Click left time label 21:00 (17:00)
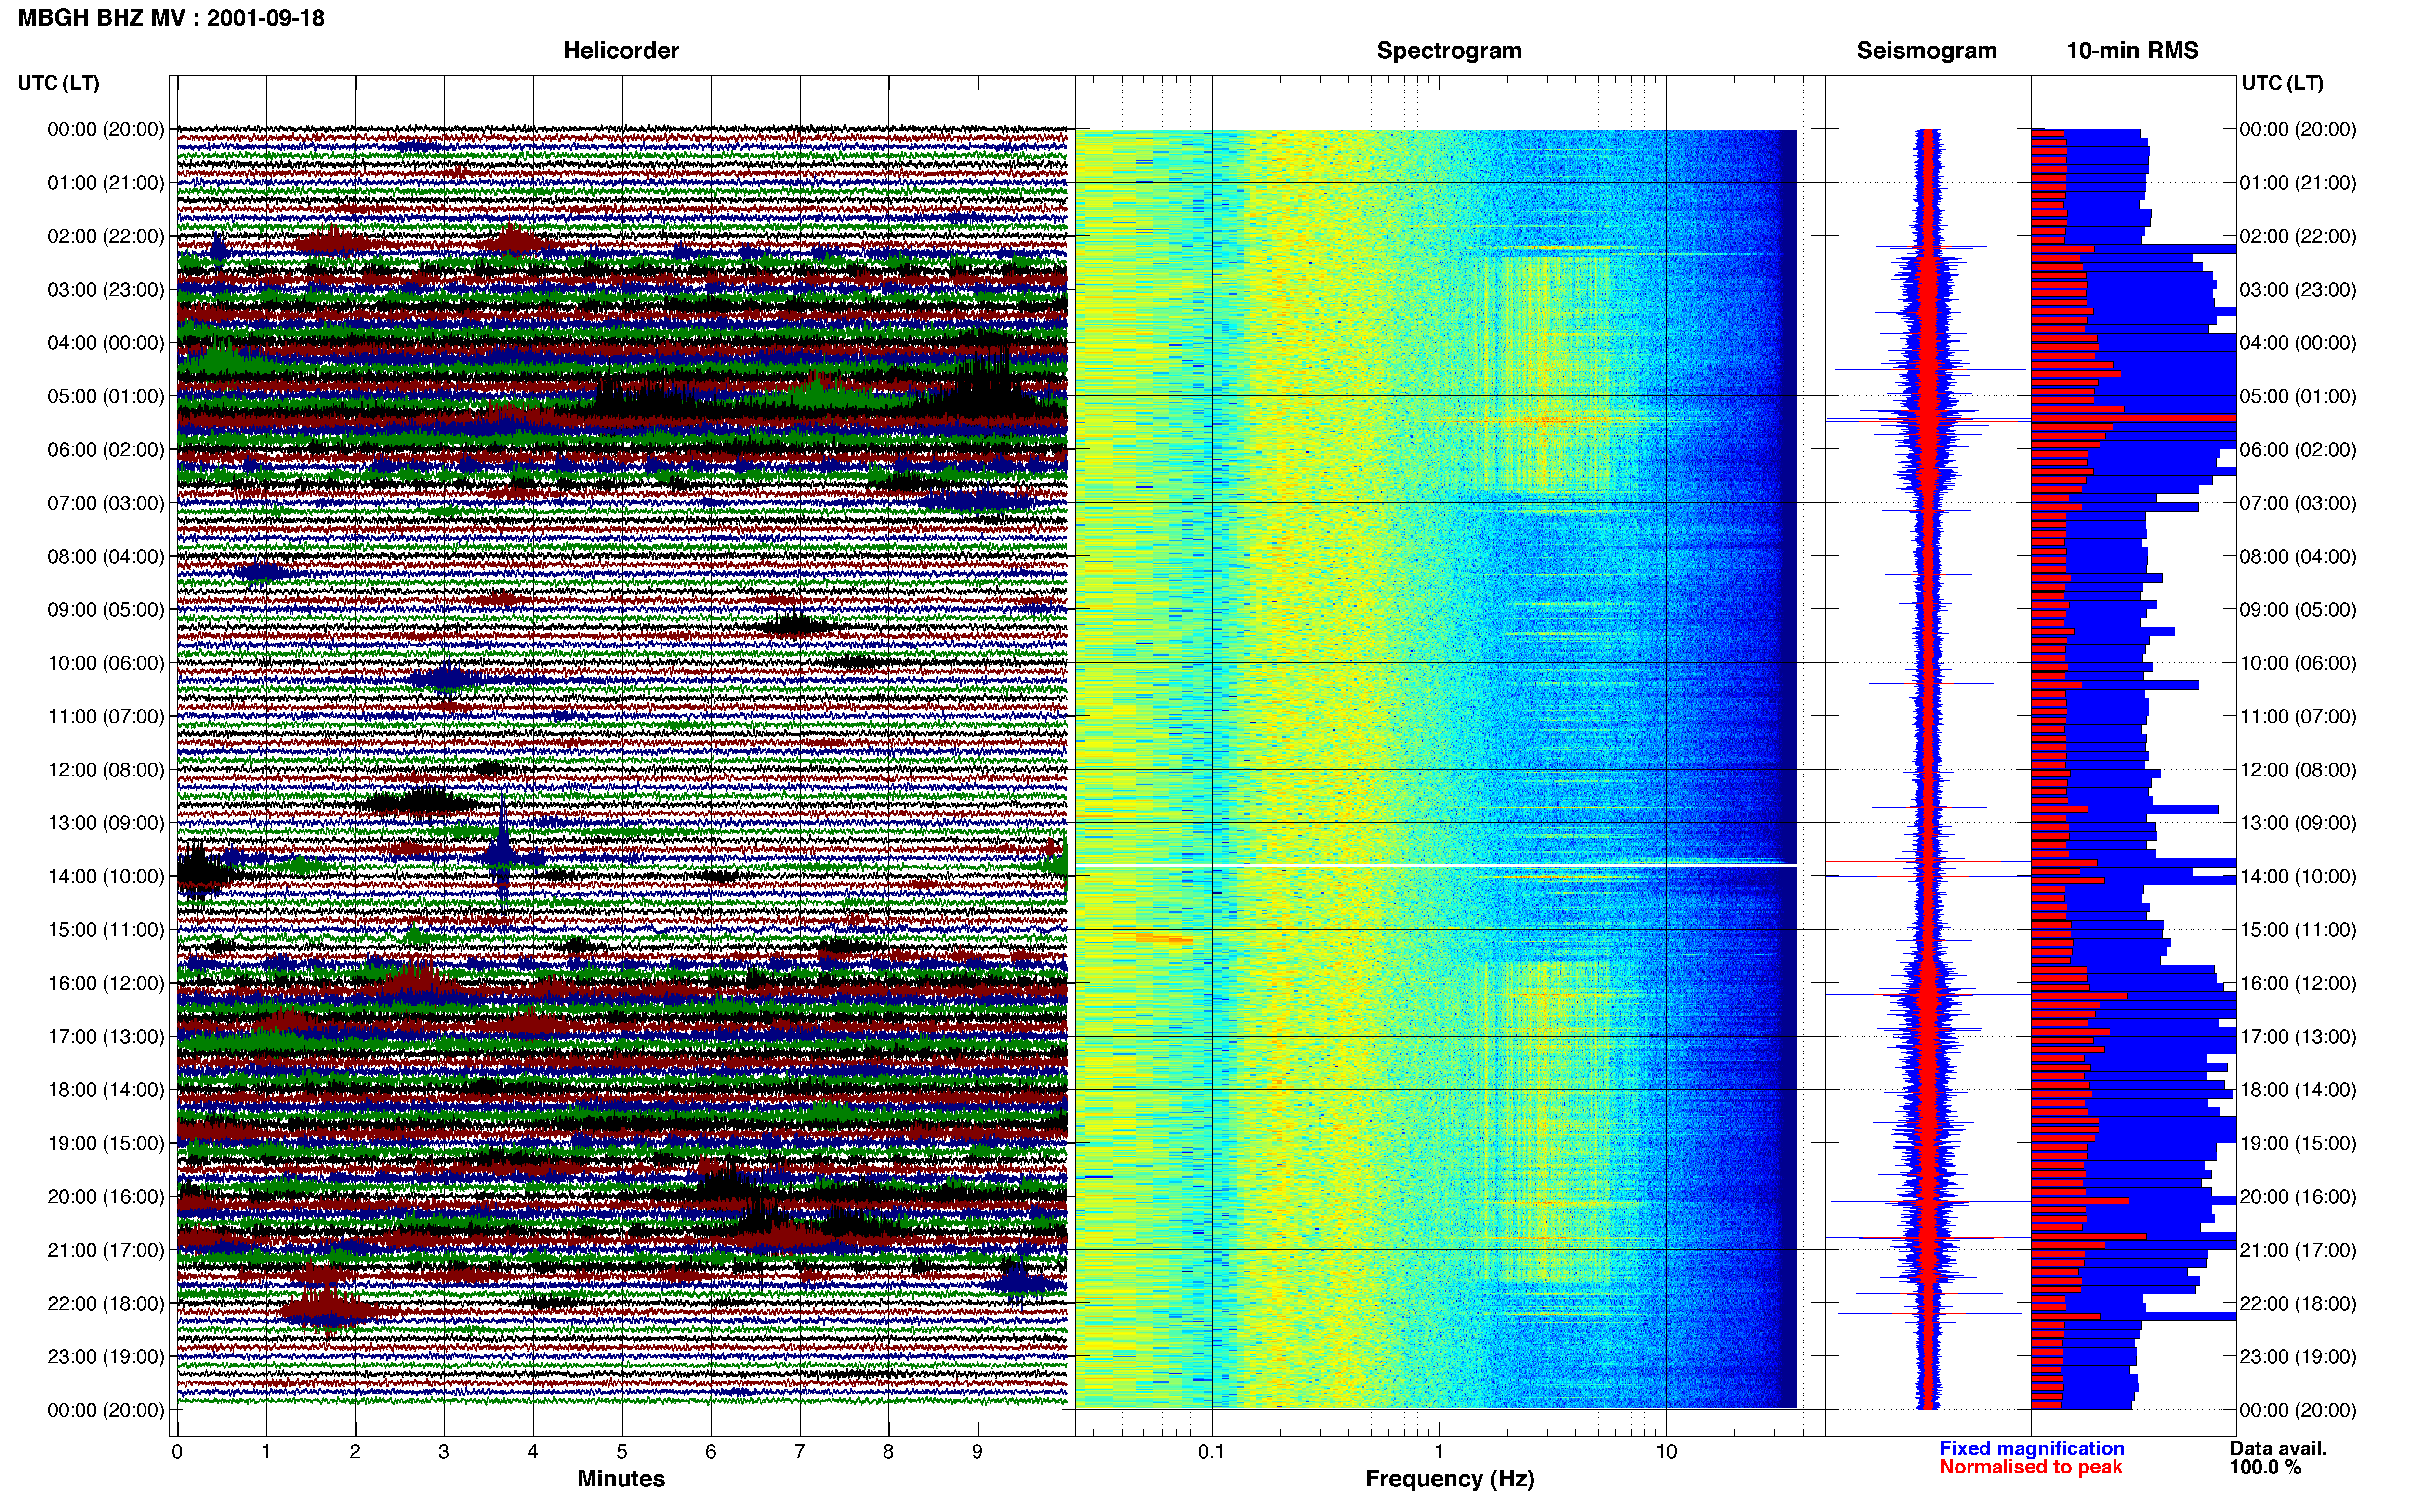 click(x=106, y=1250)
